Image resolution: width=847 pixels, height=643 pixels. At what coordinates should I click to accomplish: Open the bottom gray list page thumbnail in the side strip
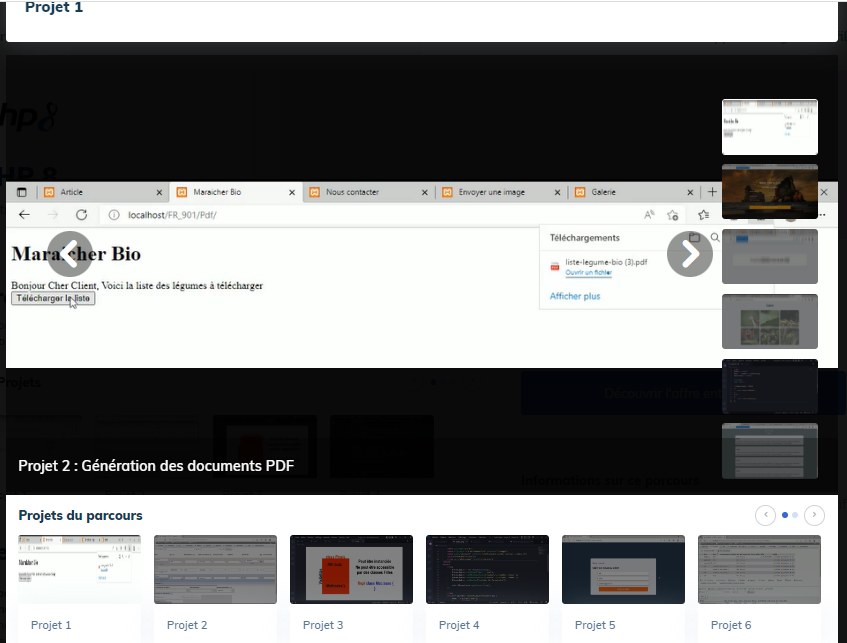coord(770,451)
